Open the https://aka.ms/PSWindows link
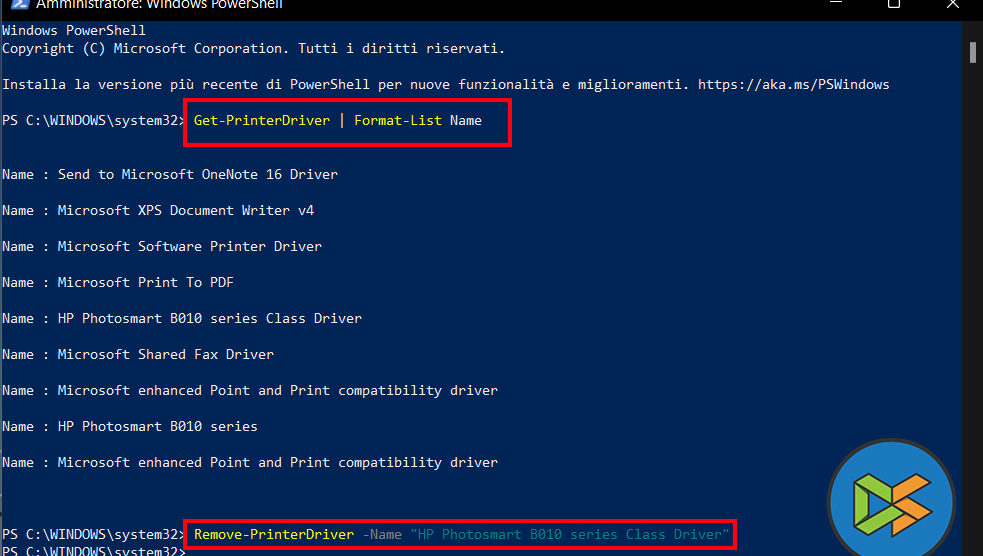The height and width of the screenshot is (556, 983). [x=793, y=84]
